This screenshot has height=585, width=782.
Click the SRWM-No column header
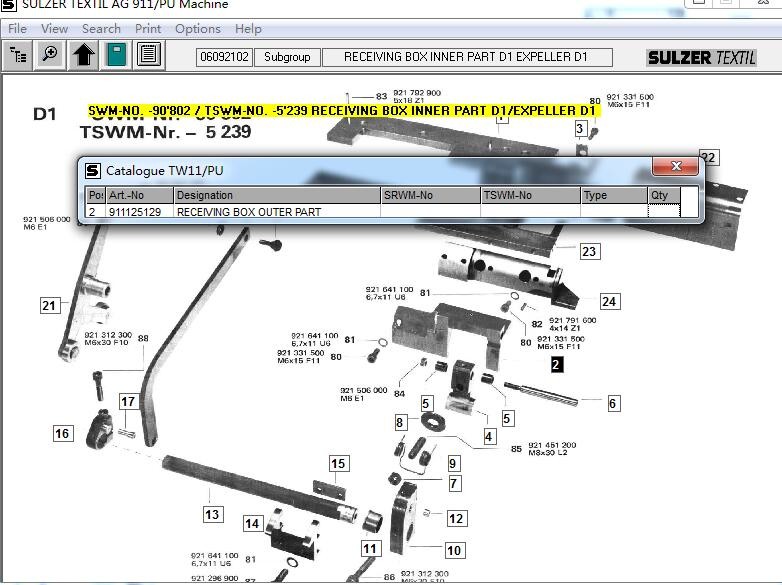[x=430, y=195]
